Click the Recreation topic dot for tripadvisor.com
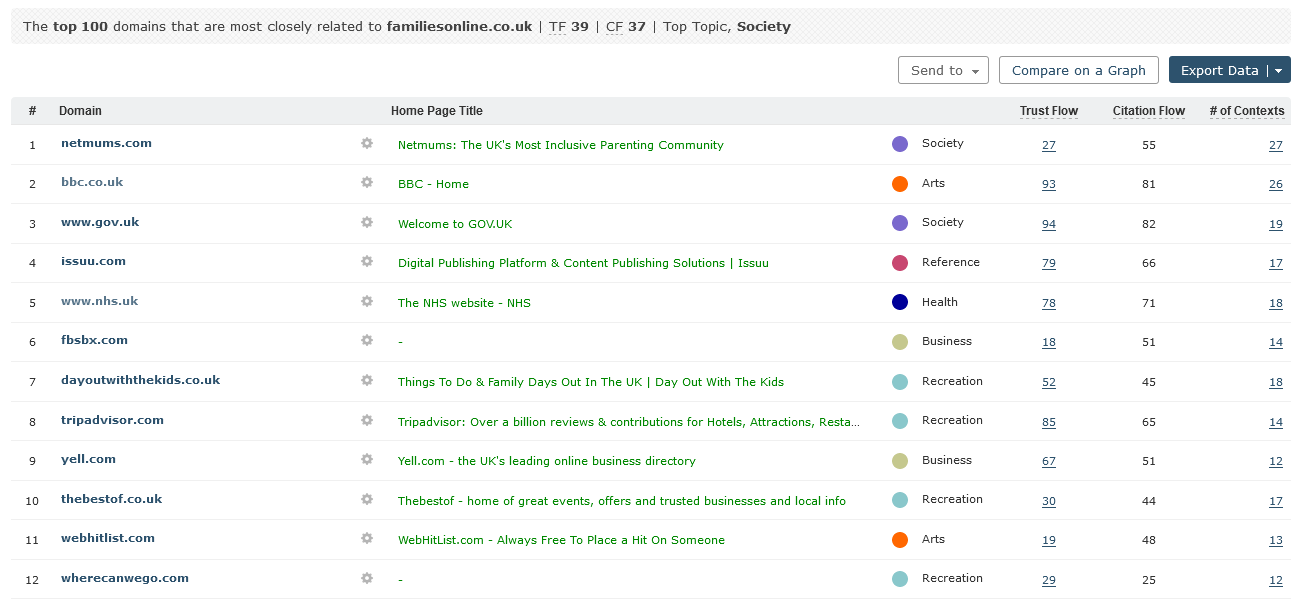Image resolution: width=1307 pixels, height=599 pixels. click(x=900, y=421)
